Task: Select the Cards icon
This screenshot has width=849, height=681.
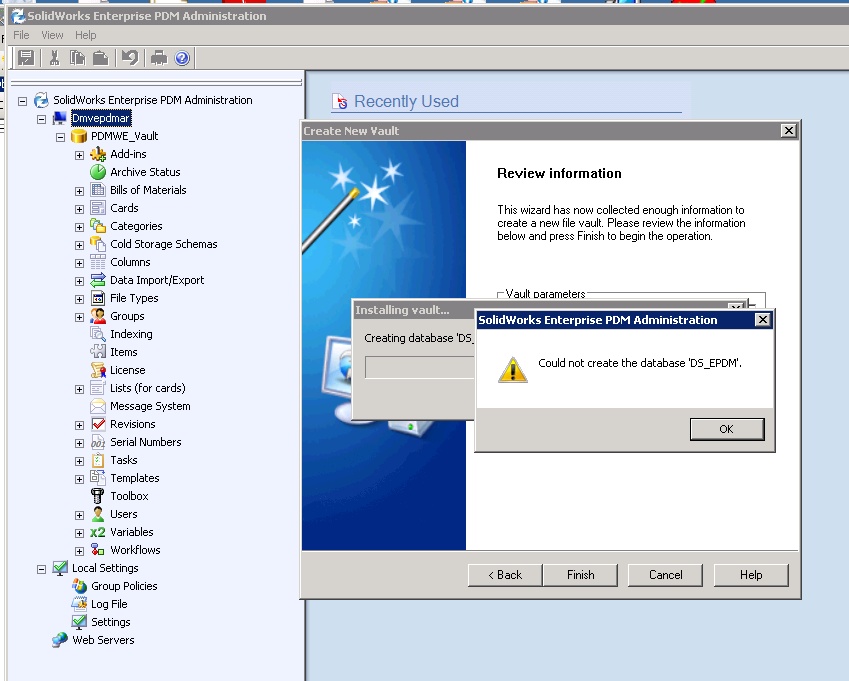Action: click(x=98, y=208)
